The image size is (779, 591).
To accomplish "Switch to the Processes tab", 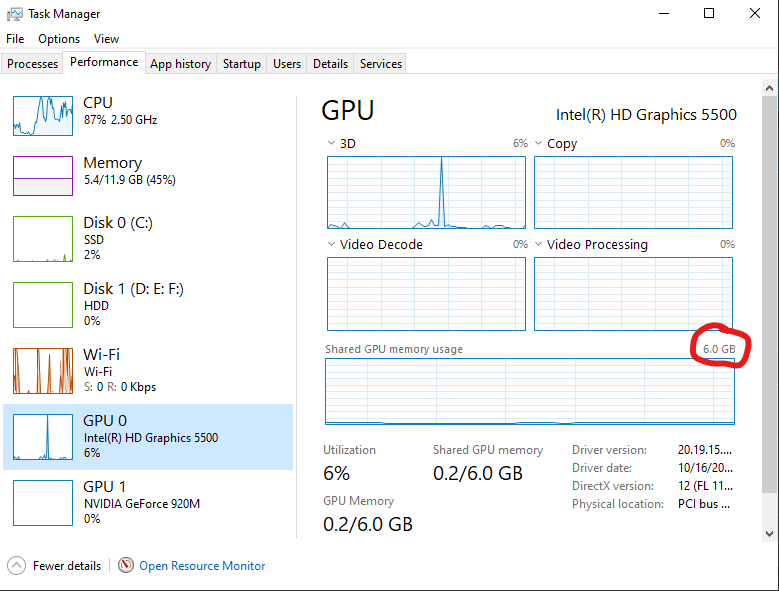I will point(32,64).
